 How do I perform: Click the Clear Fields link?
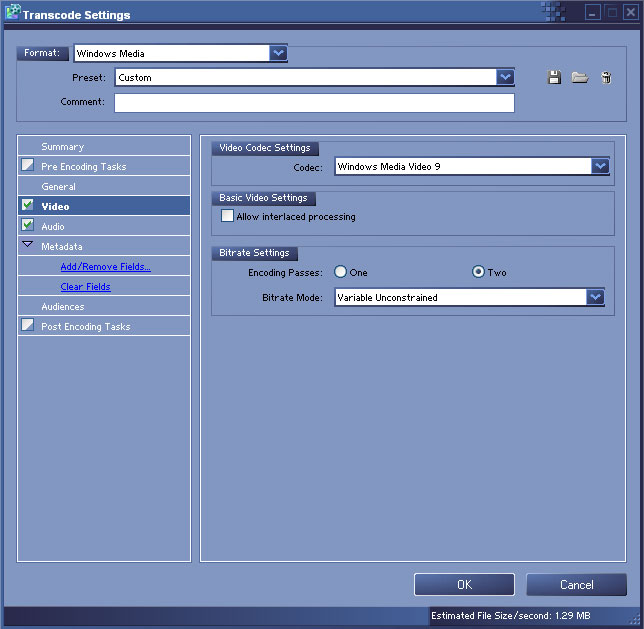(x=85, y=287)
